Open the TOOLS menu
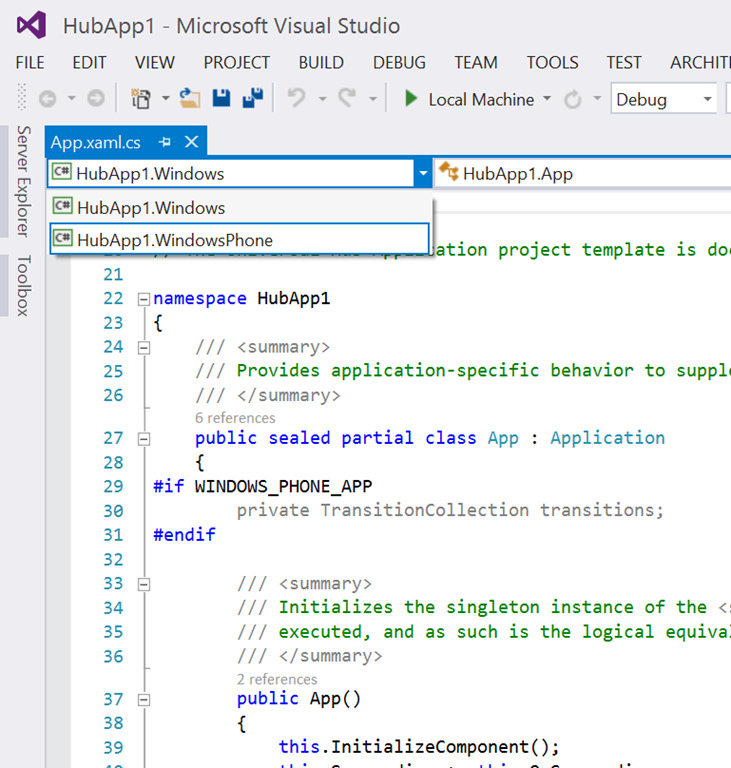The image size is (731, 768). (x=553, y=63)
